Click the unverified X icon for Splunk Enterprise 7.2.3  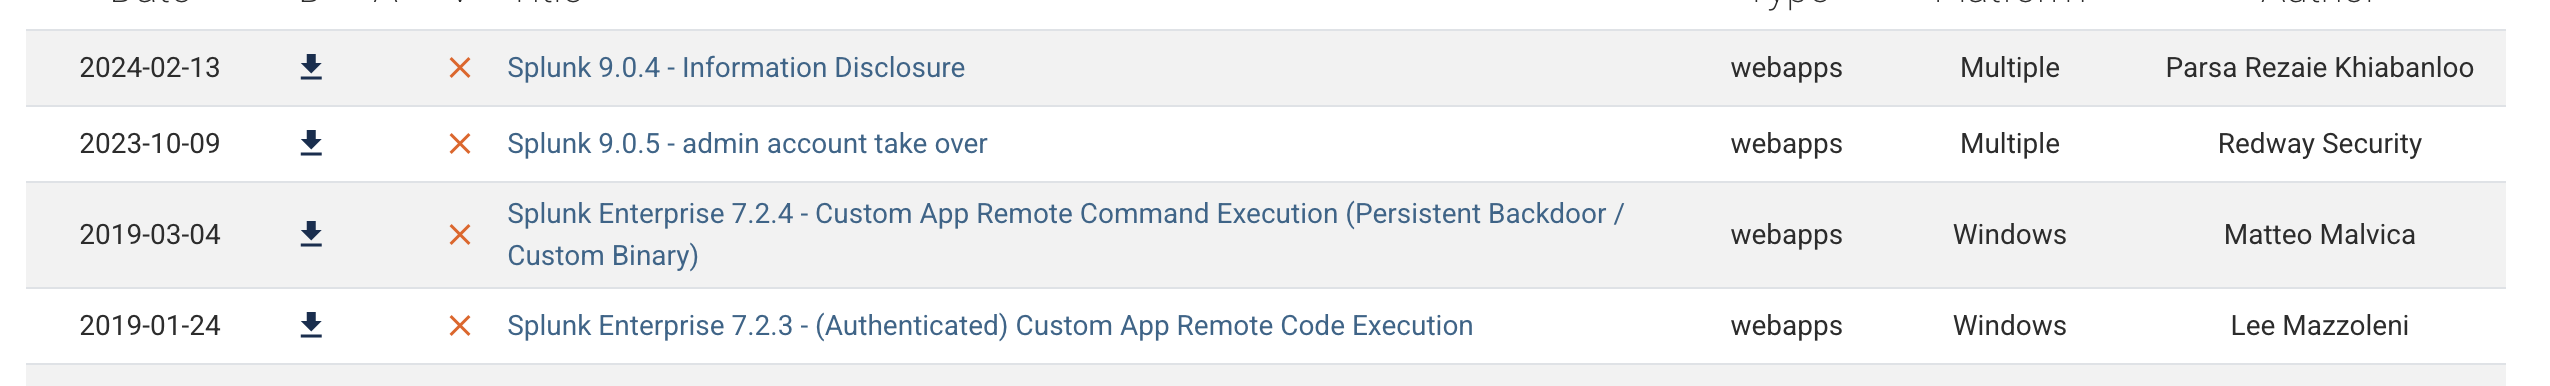pyautogui.click(x=460, y=326)
